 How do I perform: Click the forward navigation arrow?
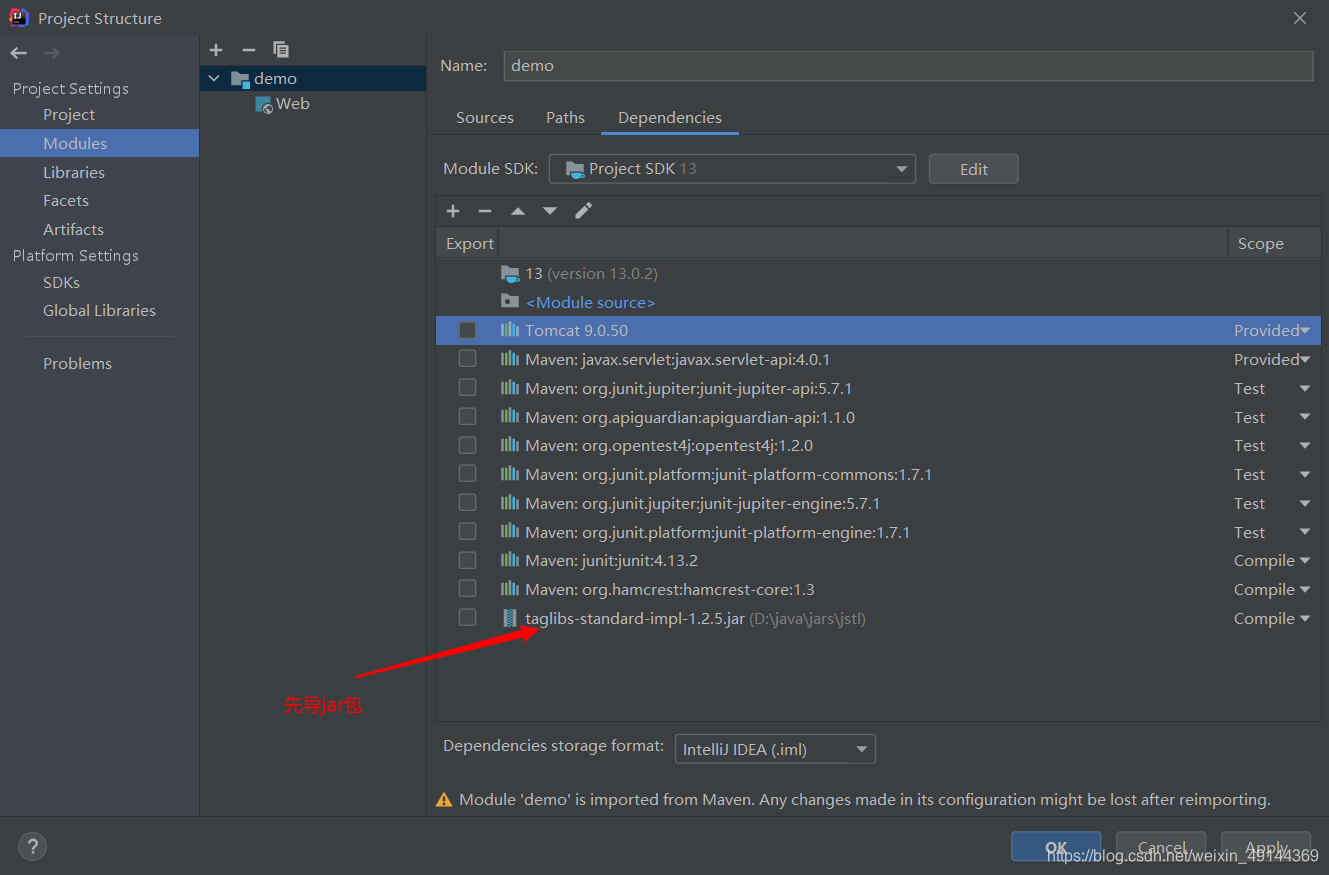click(x=52, y=53)
